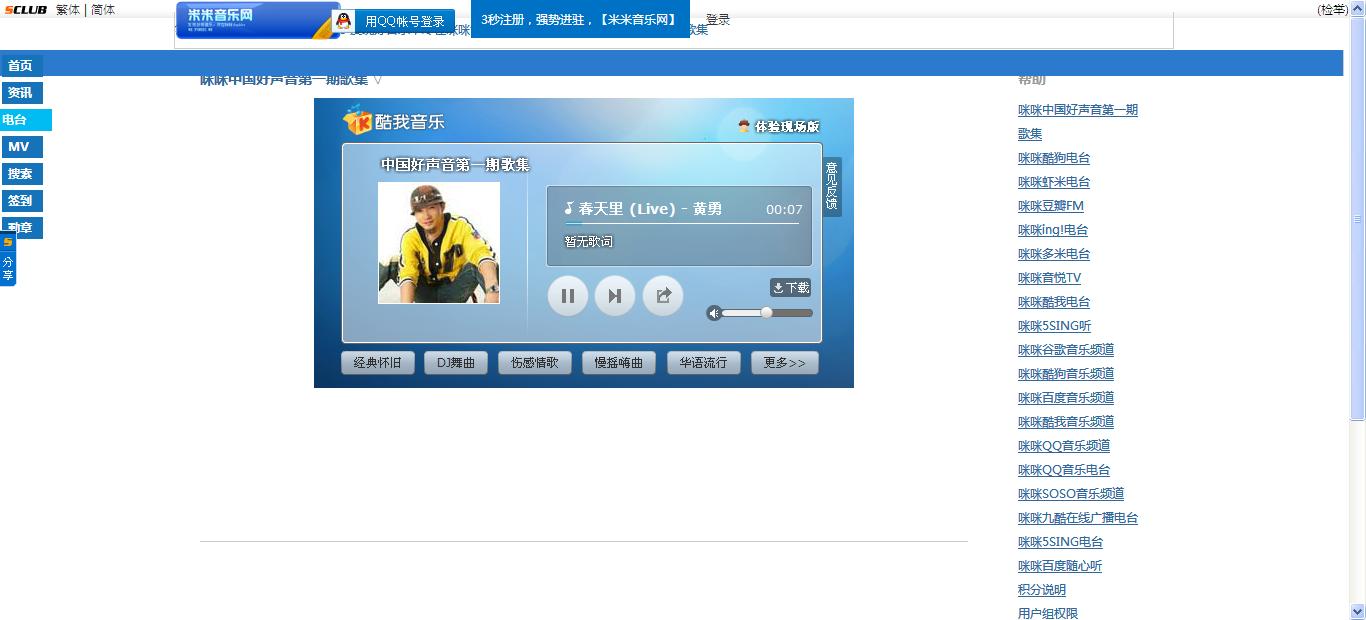Adjust the player volume slider
Viewport: 1366px width, 620px height.
point(767,313)
